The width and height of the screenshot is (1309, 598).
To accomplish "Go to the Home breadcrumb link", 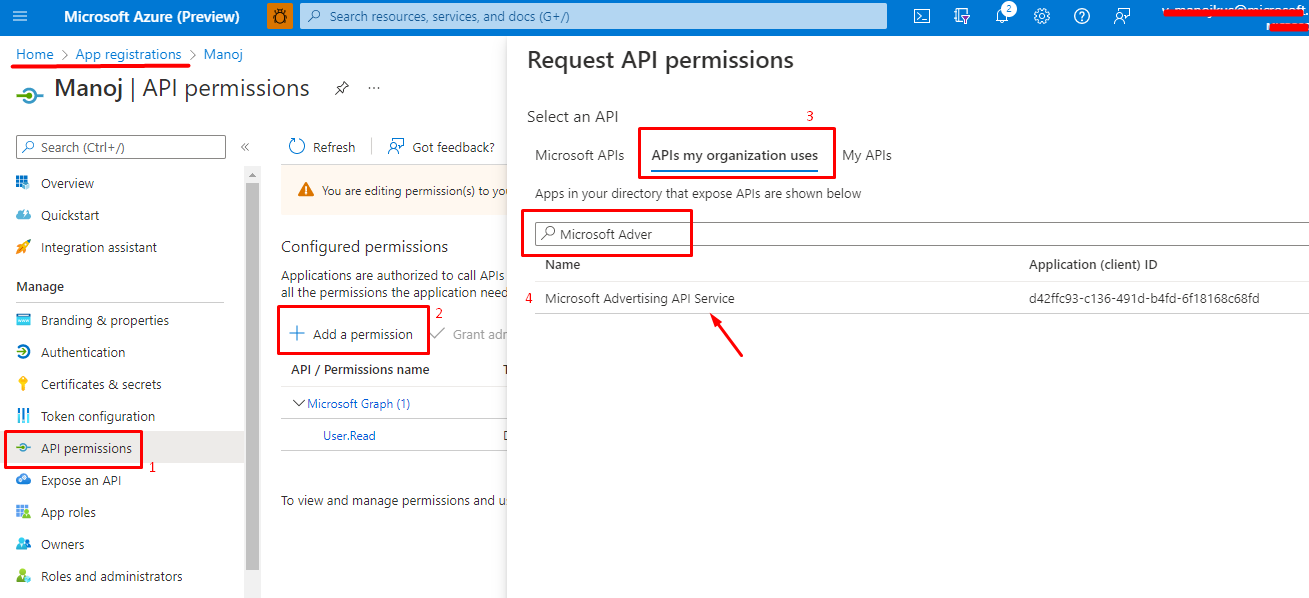I will 35,54.
